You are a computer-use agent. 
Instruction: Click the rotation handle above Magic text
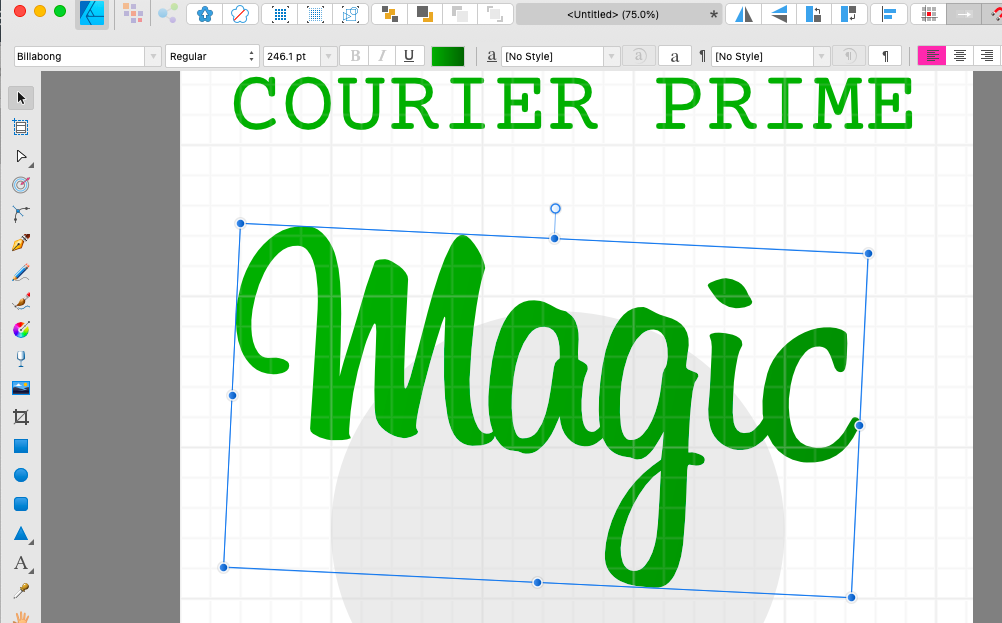click(555, 208)
